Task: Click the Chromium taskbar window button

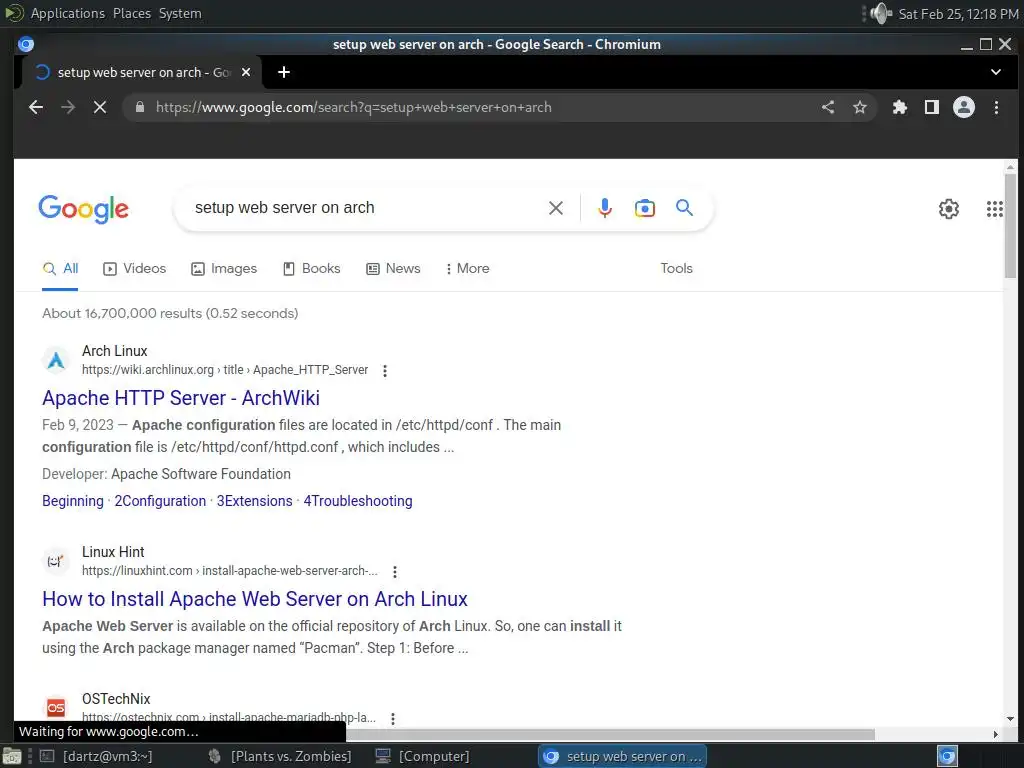Action: tap(622, 756)
